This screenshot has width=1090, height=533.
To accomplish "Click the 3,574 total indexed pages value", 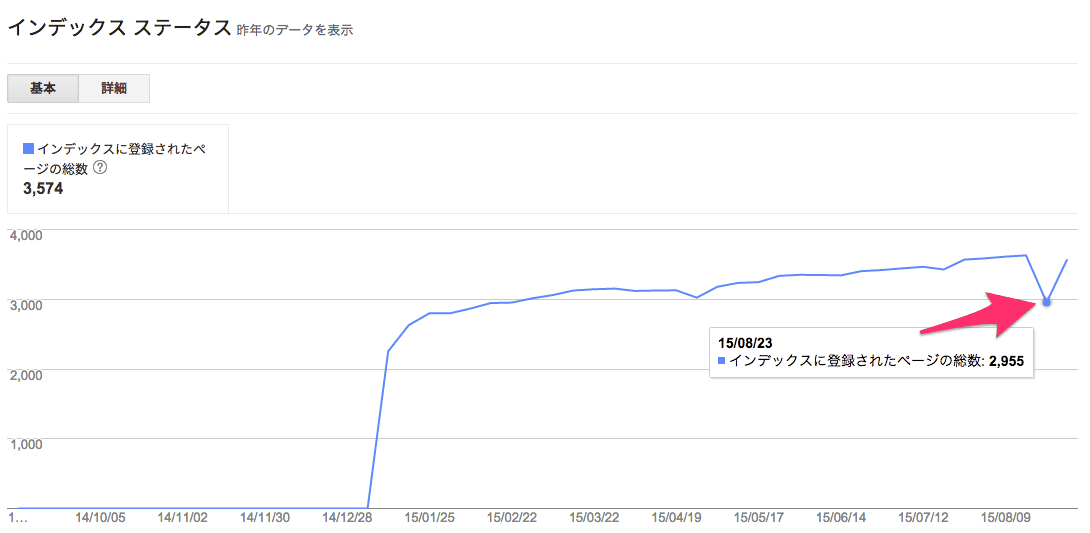I will [43, 188].
